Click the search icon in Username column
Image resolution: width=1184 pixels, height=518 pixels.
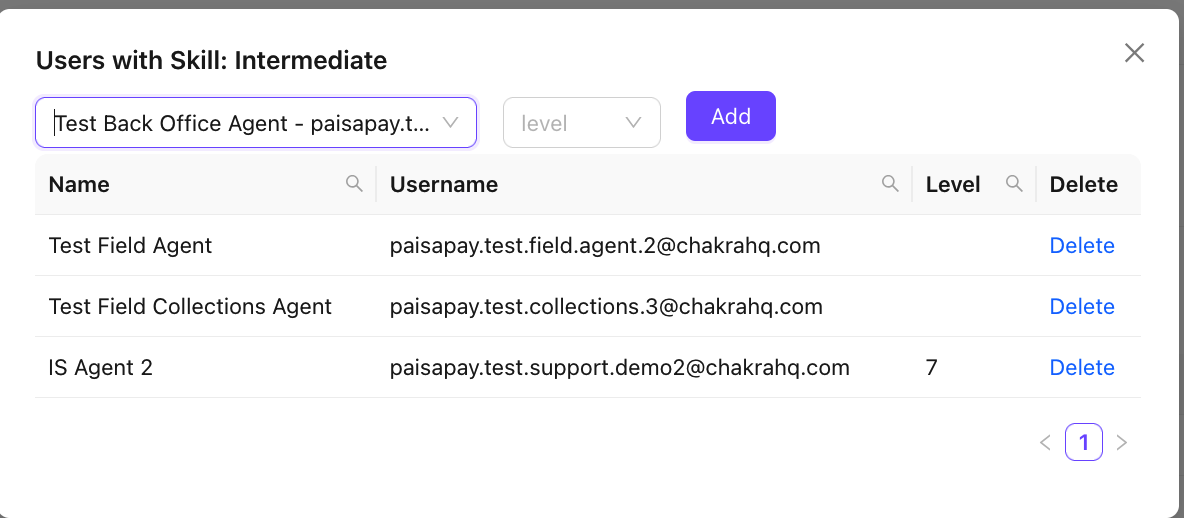890,184
